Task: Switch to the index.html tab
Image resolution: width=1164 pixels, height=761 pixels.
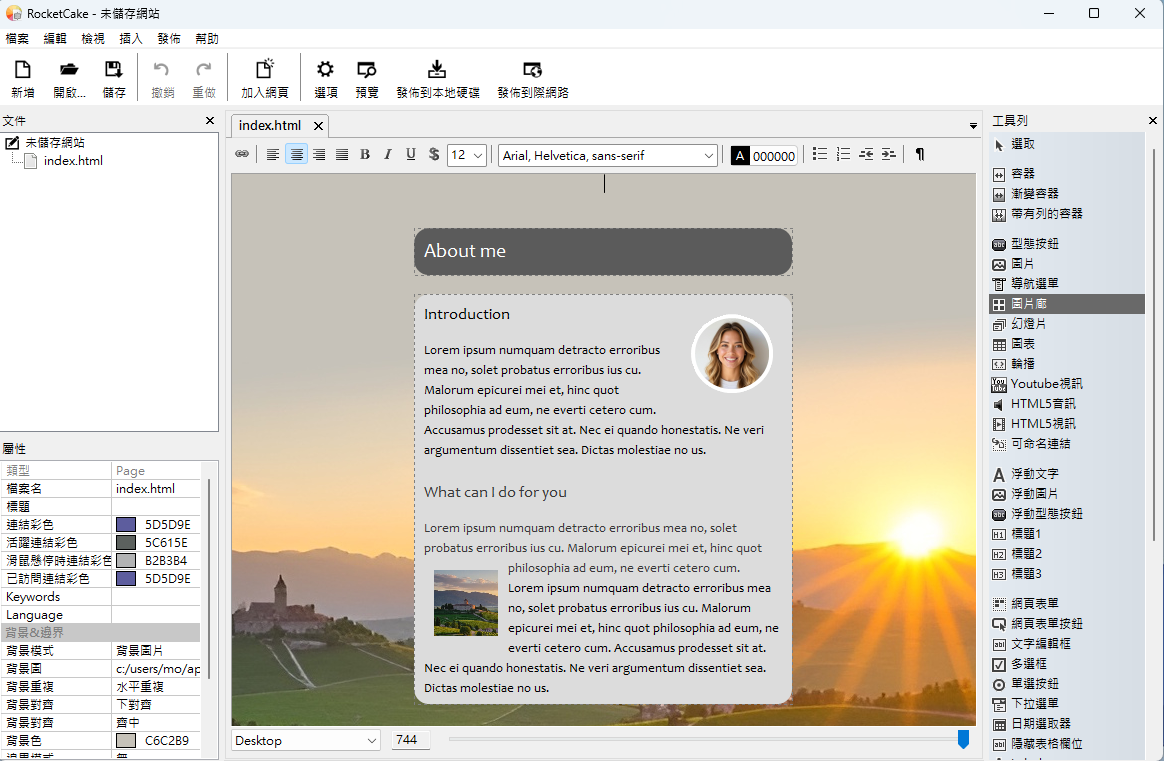Action: pyautogui.click(x=270, y=126)
